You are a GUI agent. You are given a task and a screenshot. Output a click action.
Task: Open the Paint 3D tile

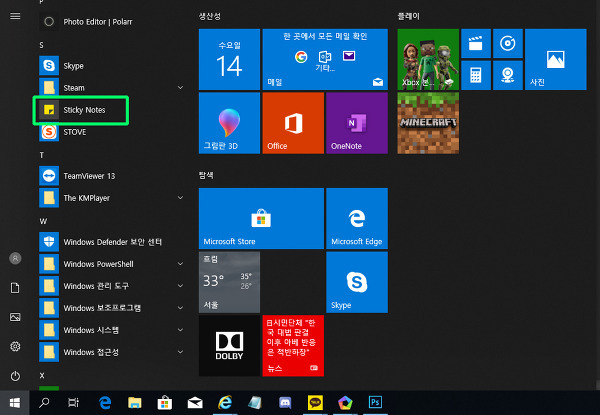click(229, 123)
